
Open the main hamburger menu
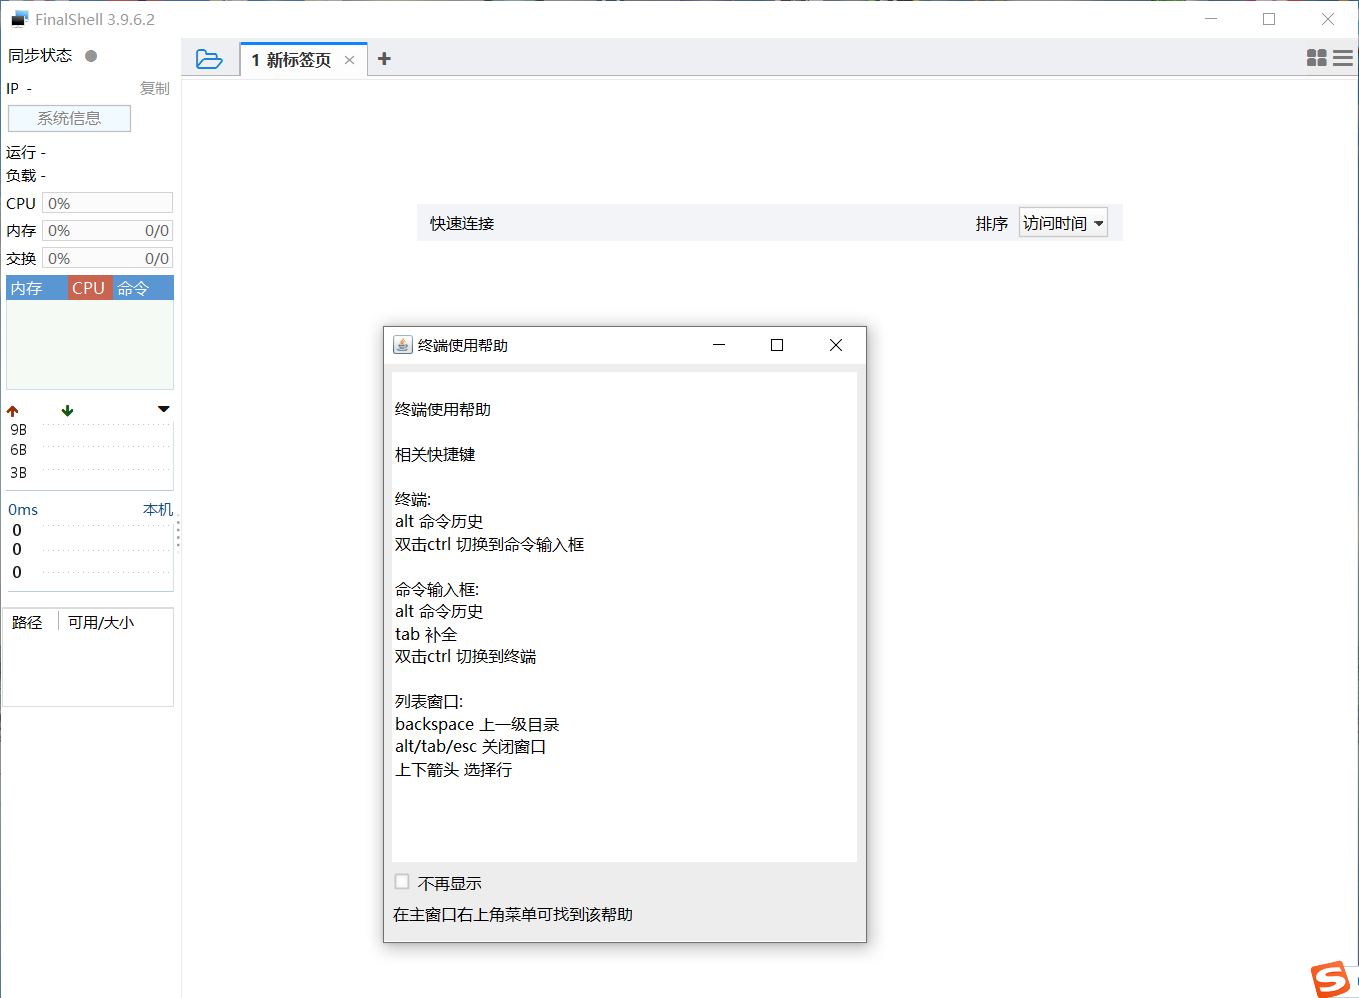[x=1343, y=58]
